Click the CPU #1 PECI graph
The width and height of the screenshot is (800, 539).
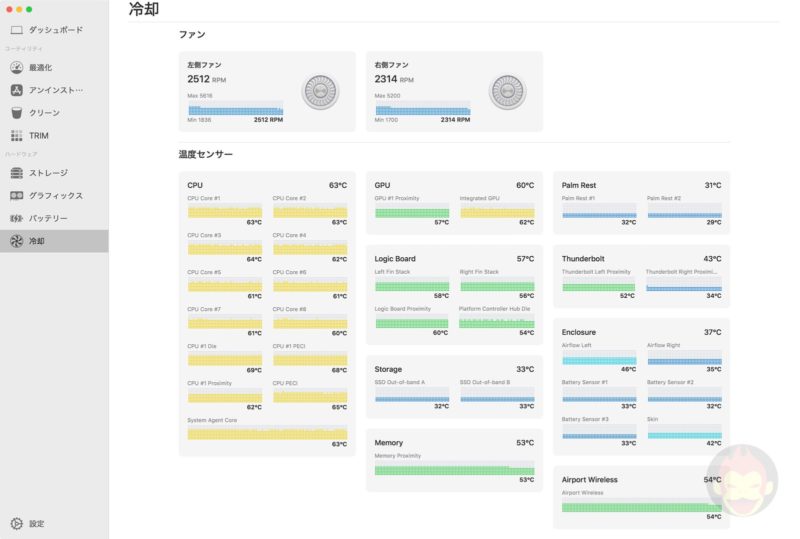click(310, 358)
